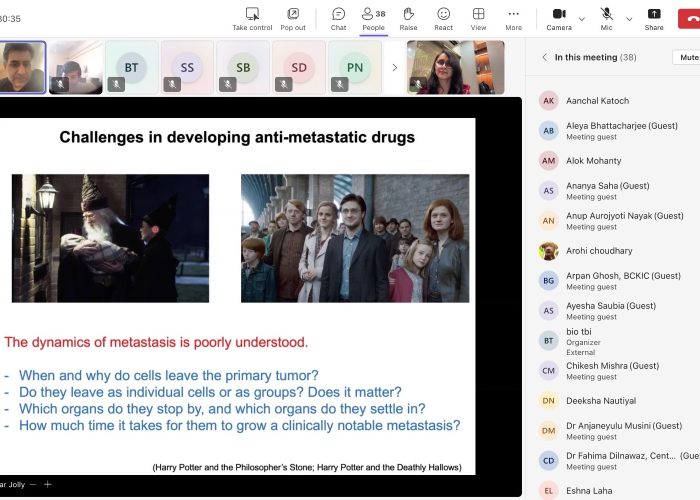Select Anup Aurojyoti Nayak (Guest)
This screenshot has height=500, width=700.
point(617,221)
